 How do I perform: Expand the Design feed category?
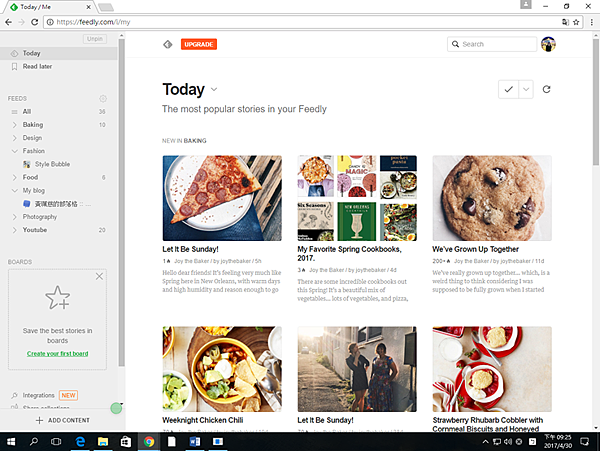(15, 138)
